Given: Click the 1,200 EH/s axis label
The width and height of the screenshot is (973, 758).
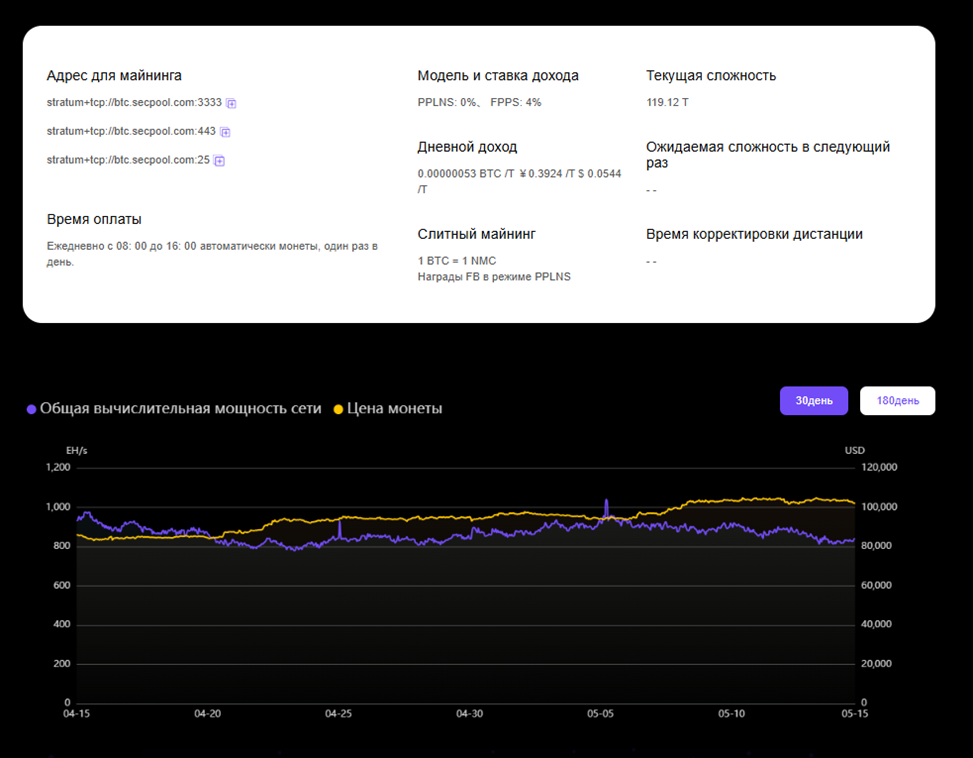Looking at the screenshot, I should [58, 468].
